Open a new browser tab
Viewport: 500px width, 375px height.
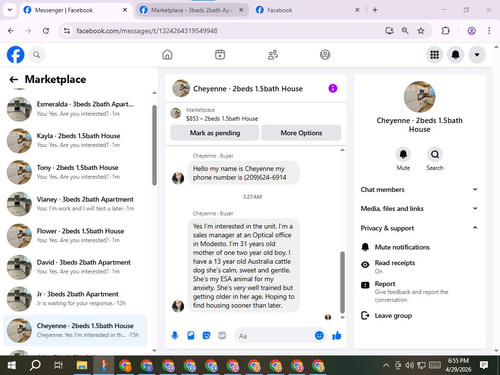pyautogui.click(x=375, y=10)
